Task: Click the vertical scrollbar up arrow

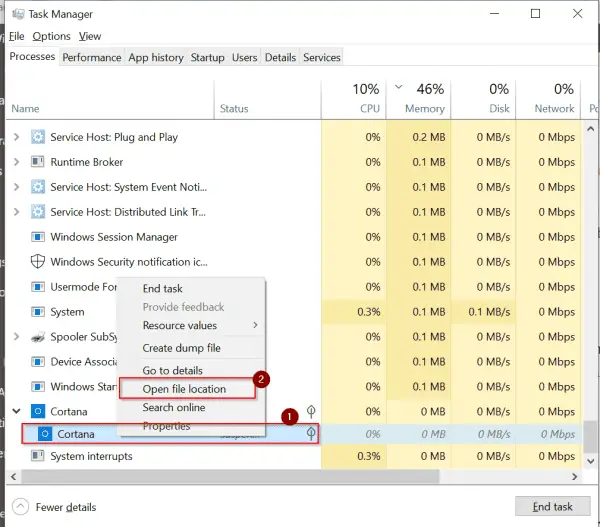Action: (590, 129)
